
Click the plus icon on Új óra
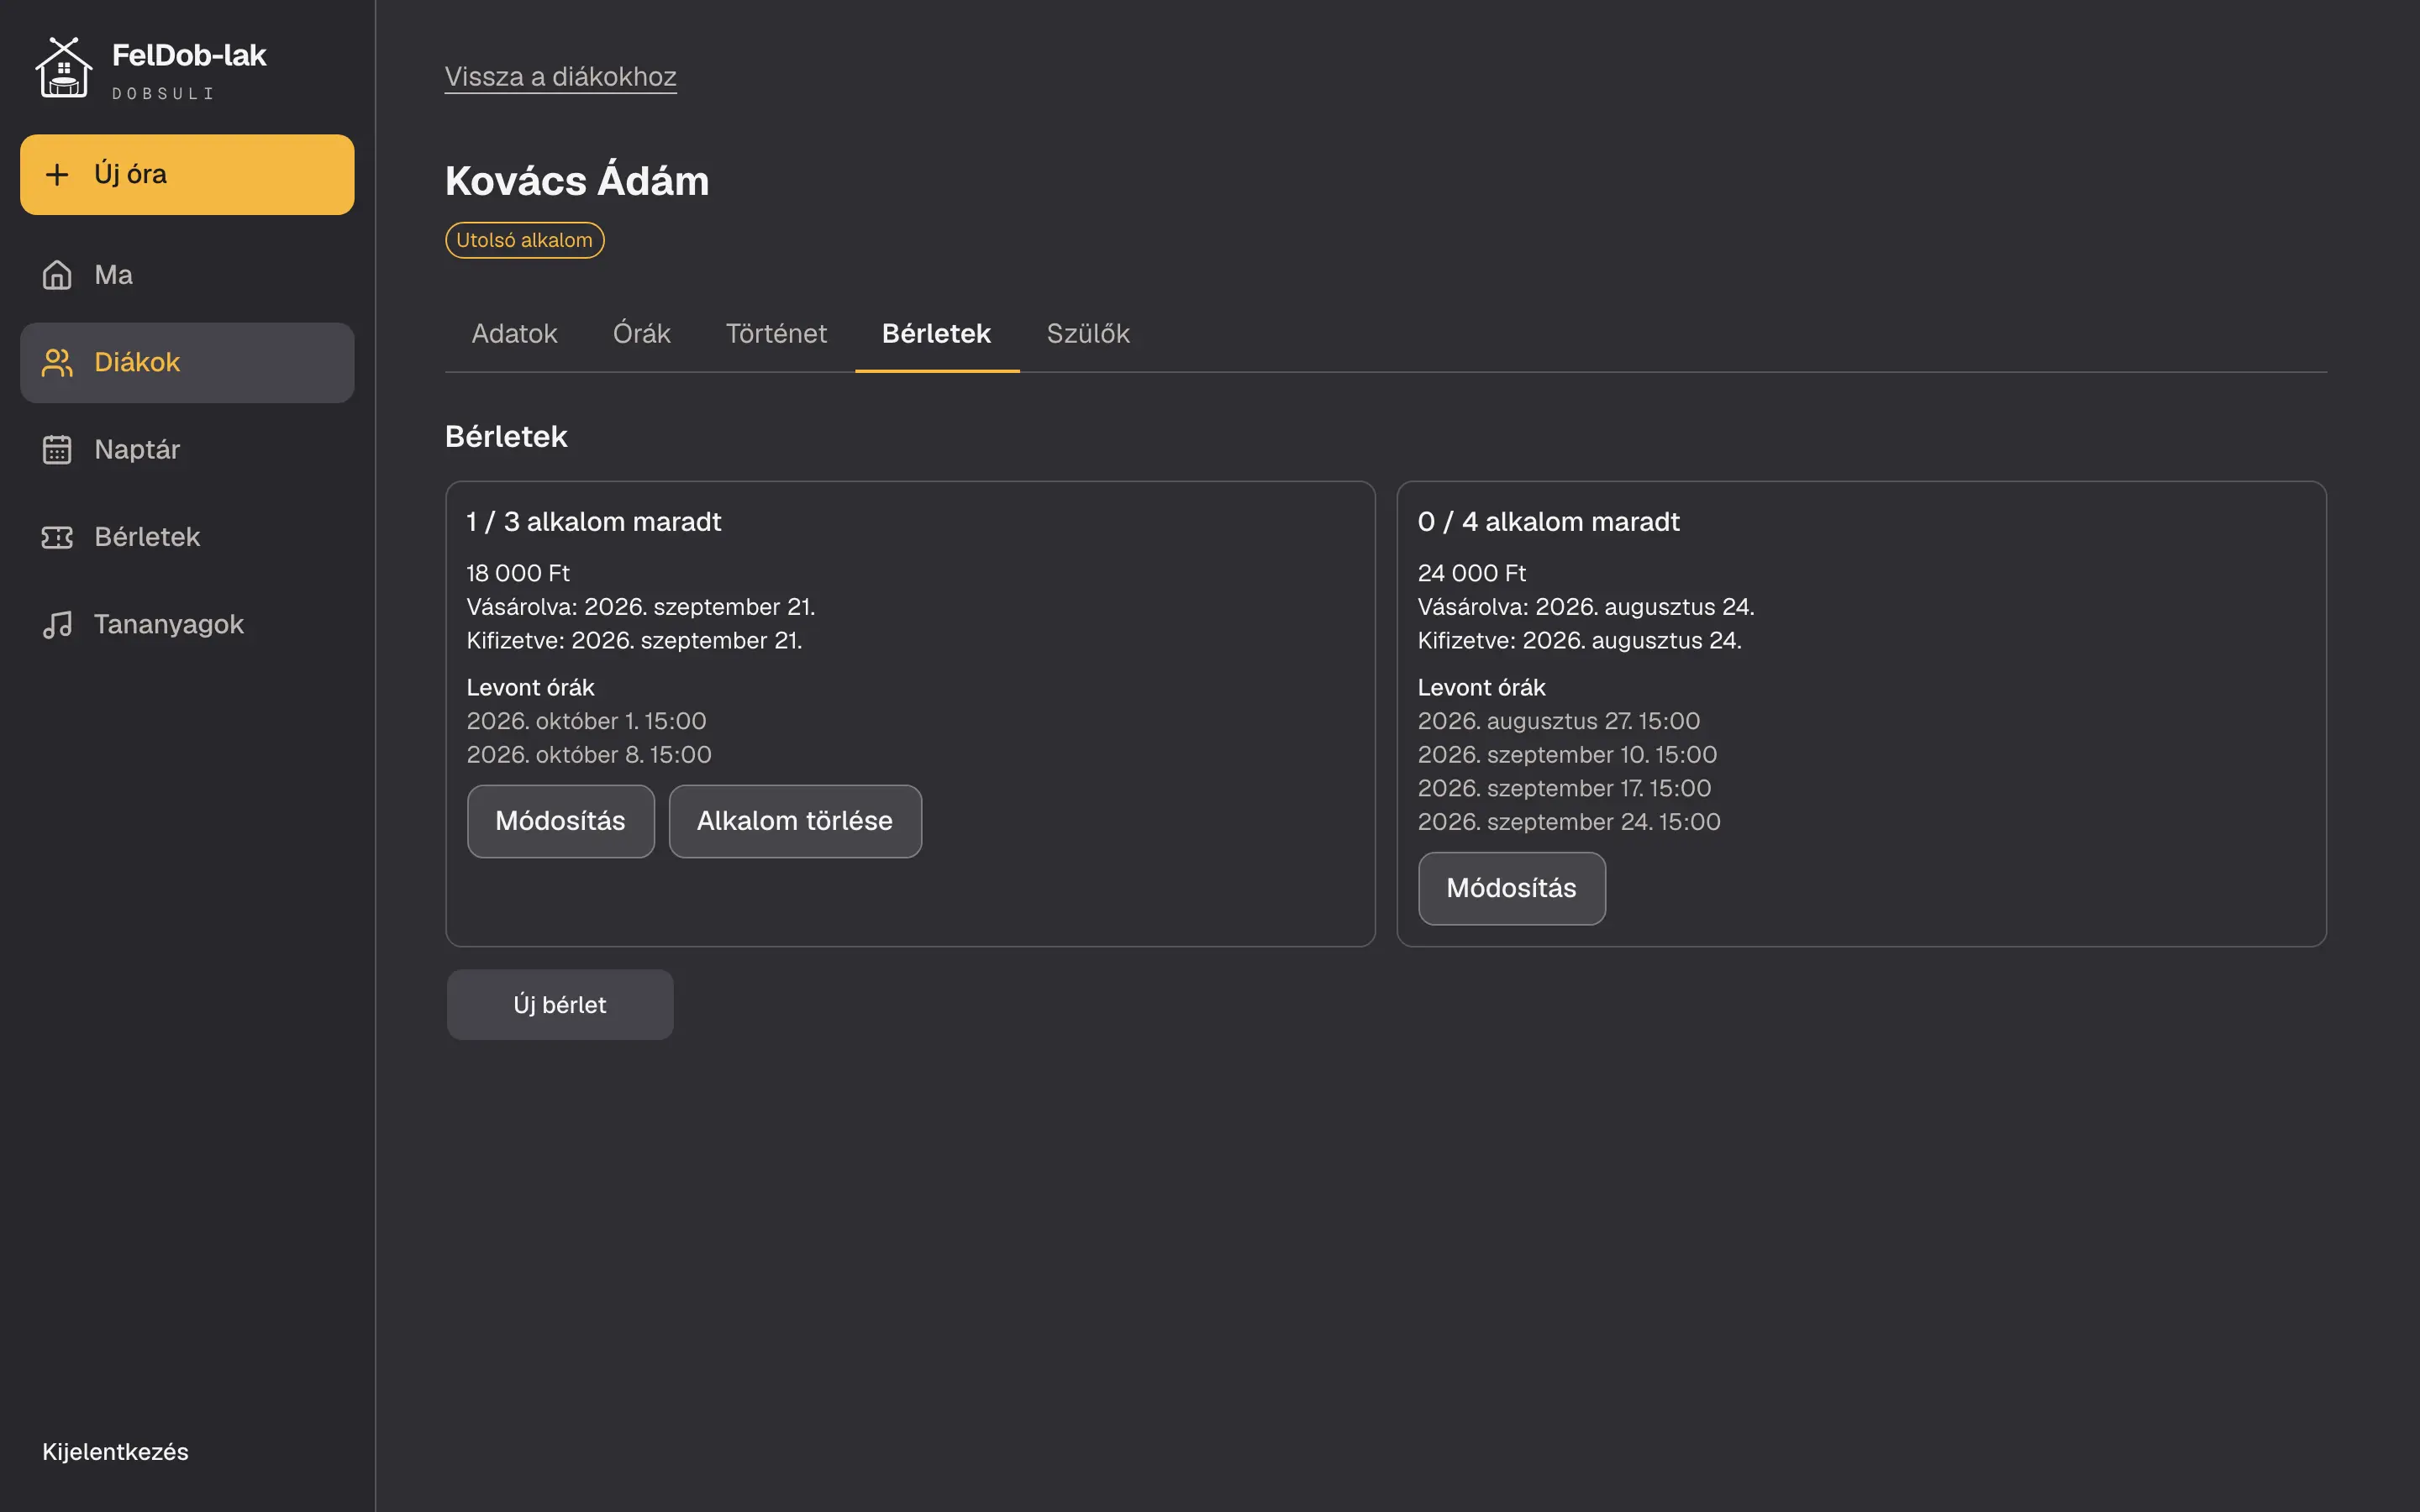pyautogui.click(x=57, y=174)
